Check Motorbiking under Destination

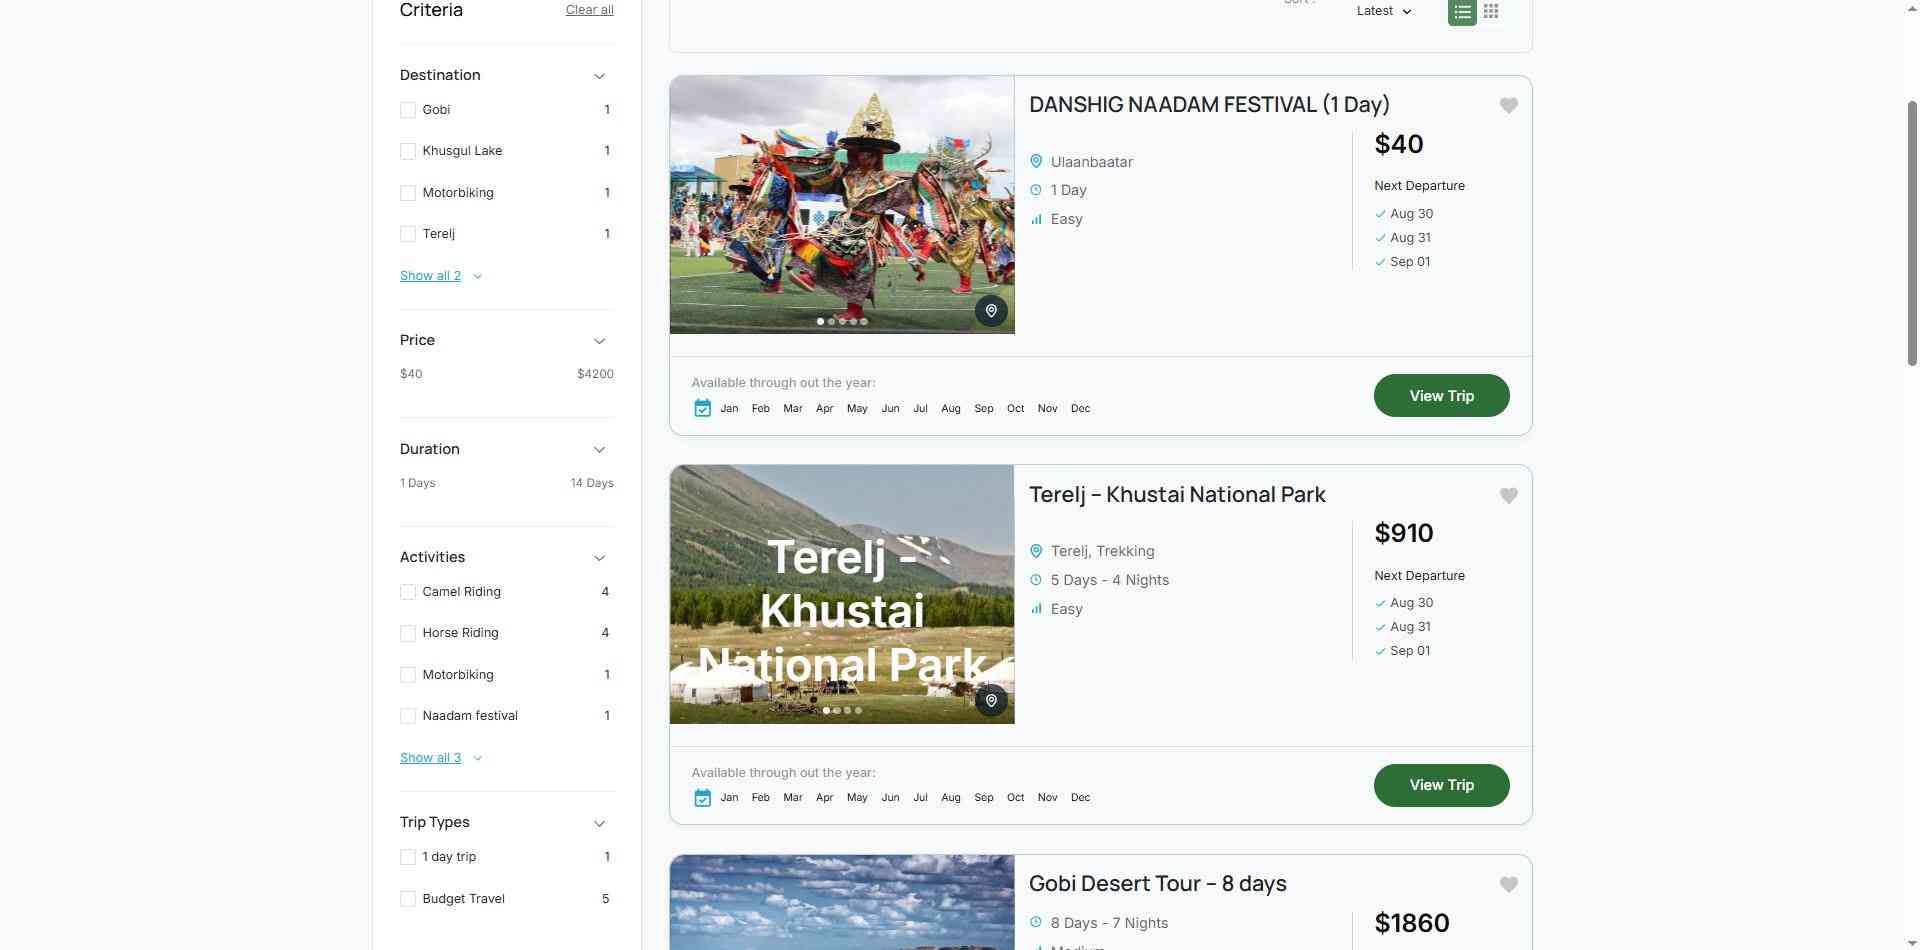point(408,193)
